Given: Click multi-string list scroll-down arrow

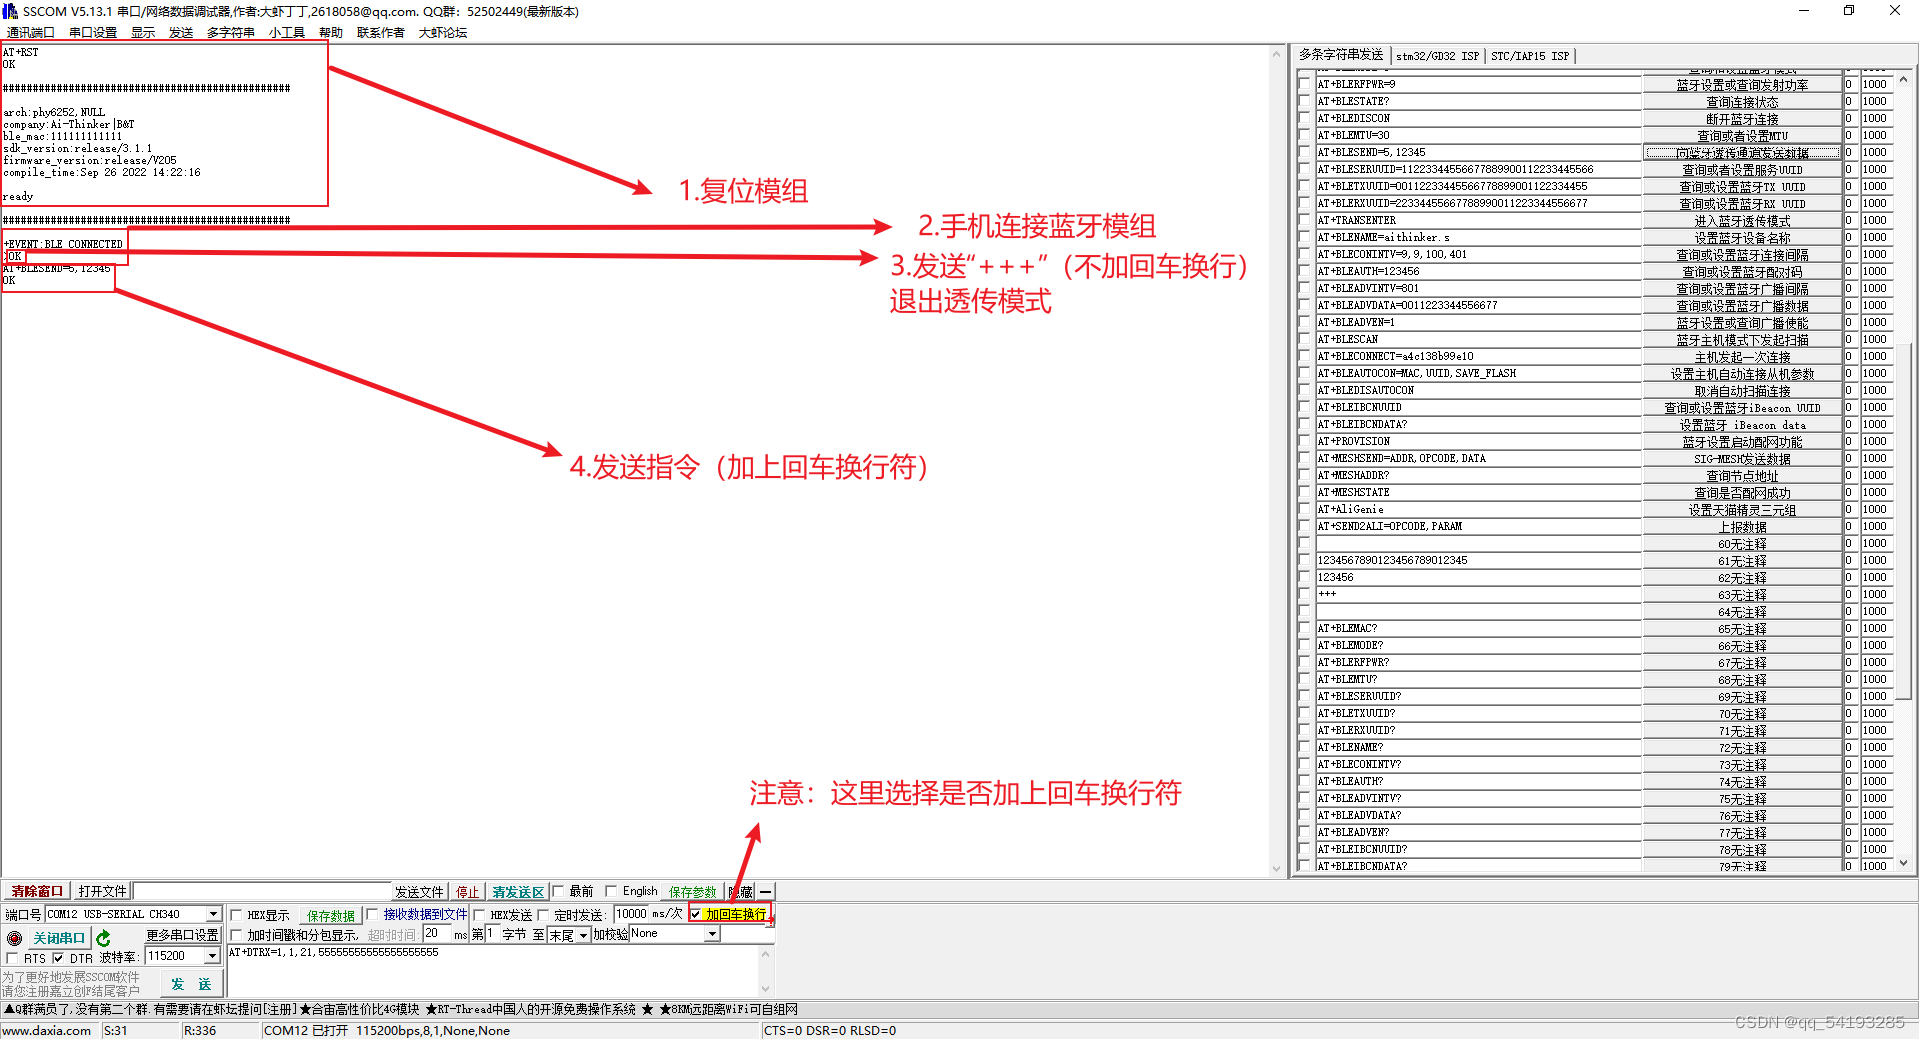Looking at the screenshot, I should 1903,863.
